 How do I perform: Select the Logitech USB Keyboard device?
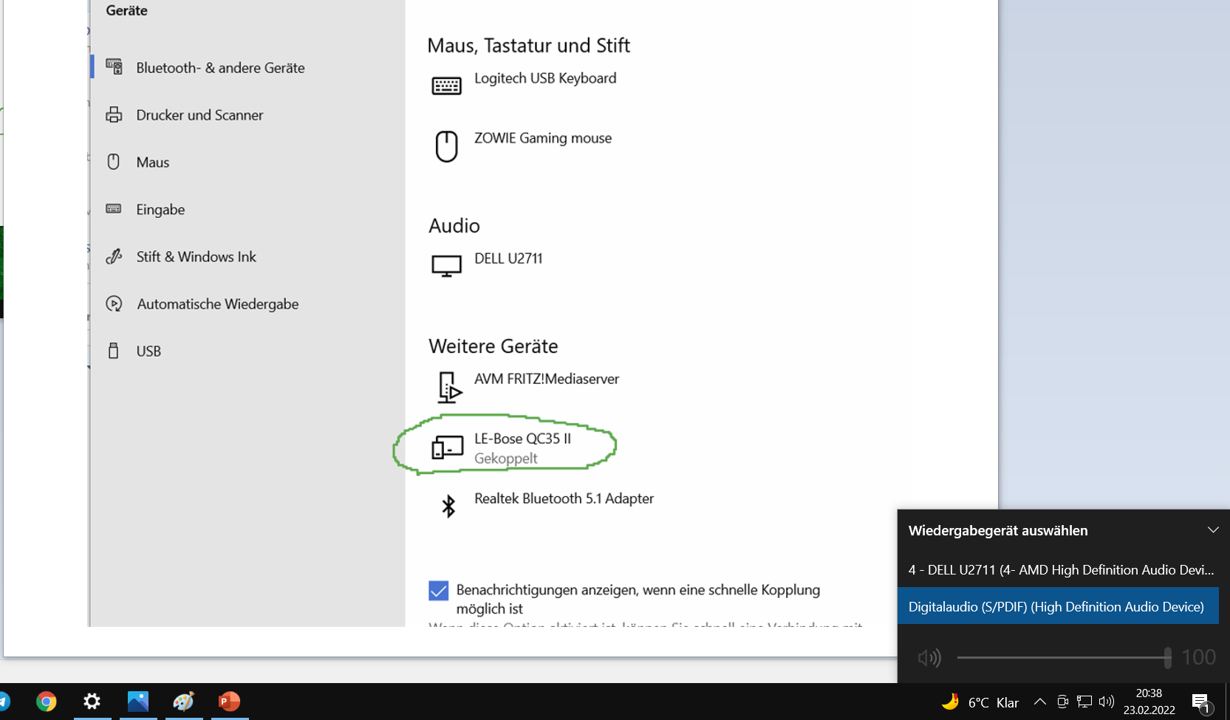click(545, 78)
